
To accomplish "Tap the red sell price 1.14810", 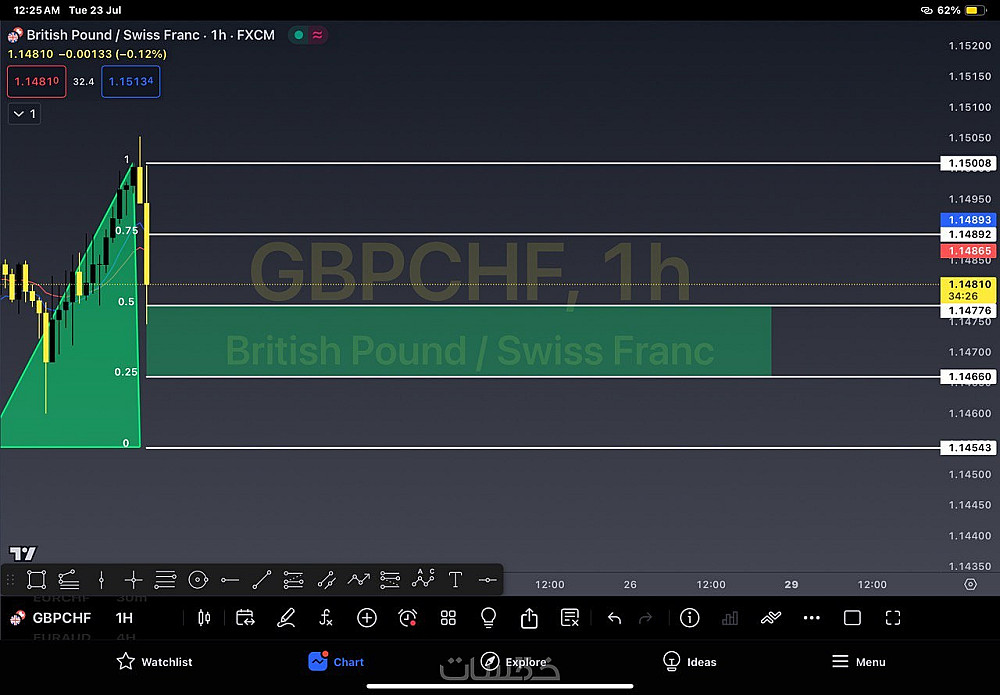I will point(36,82).
